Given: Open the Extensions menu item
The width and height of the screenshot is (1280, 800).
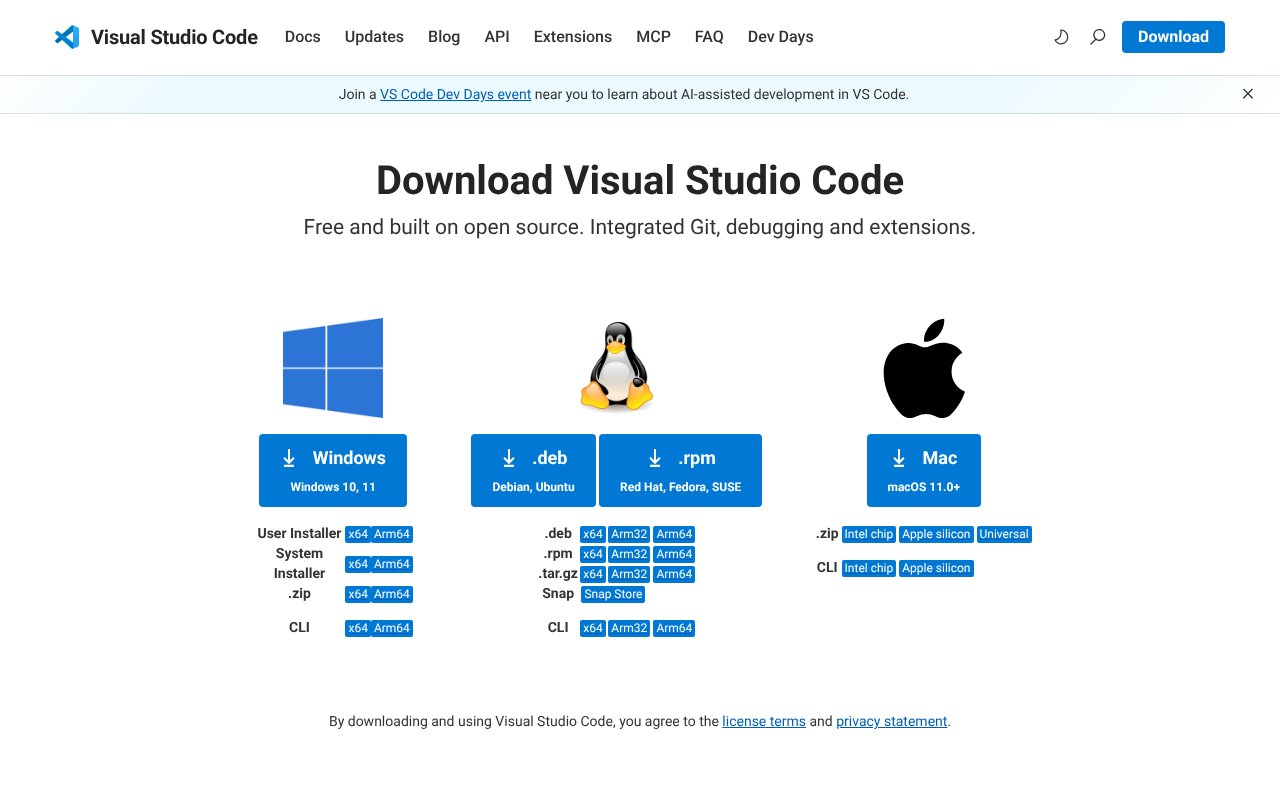Looking at the screenshot, I should (572, 37).
